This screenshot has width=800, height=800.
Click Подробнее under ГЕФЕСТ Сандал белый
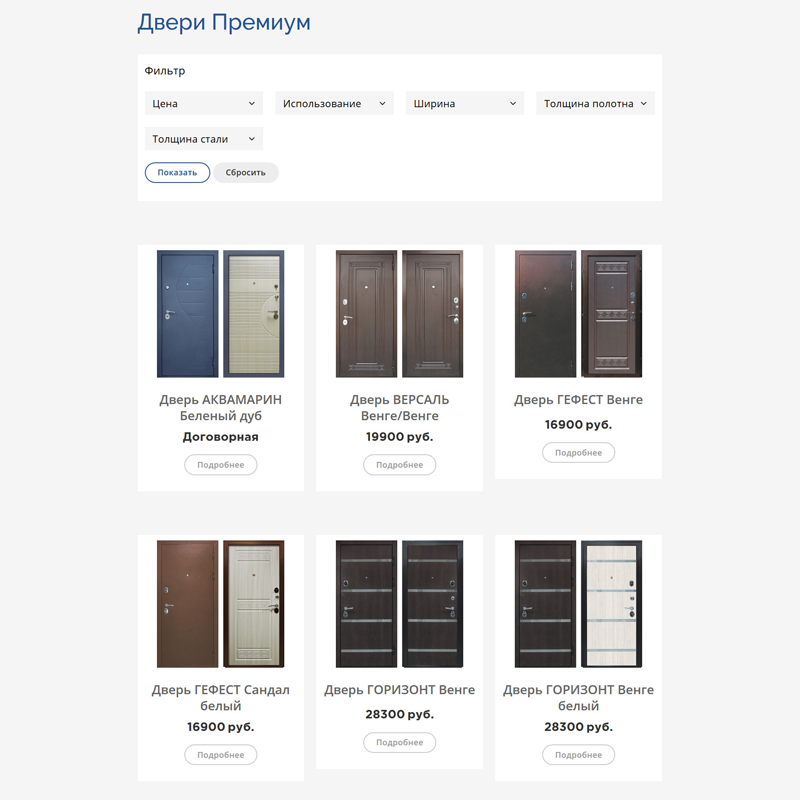tap(220, 755)
